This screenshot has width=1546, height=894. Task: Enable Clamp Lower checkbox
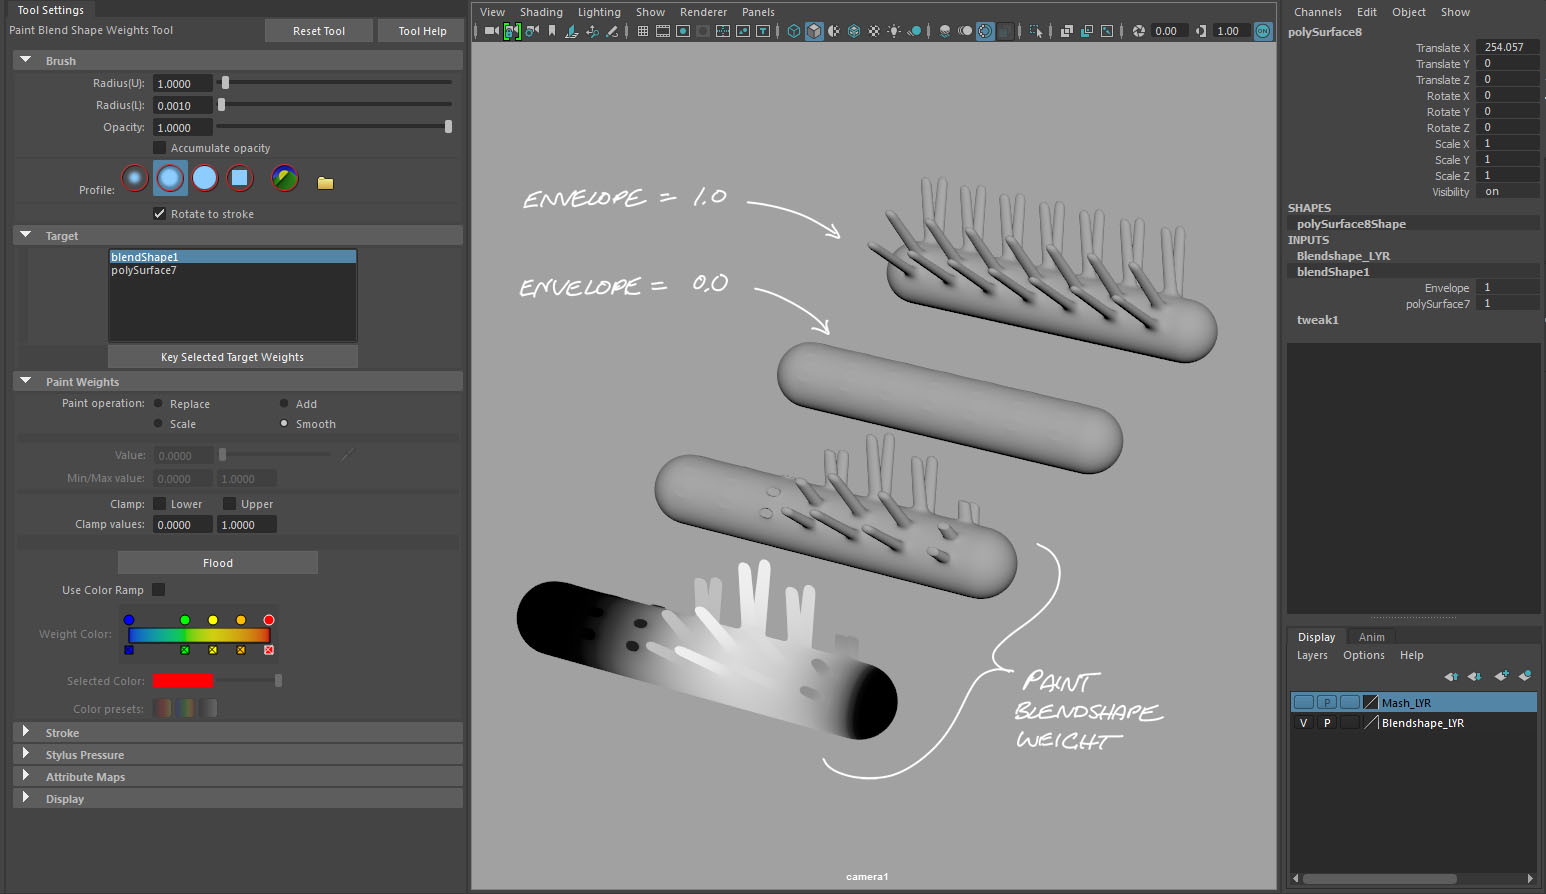[x=160, y=504]
